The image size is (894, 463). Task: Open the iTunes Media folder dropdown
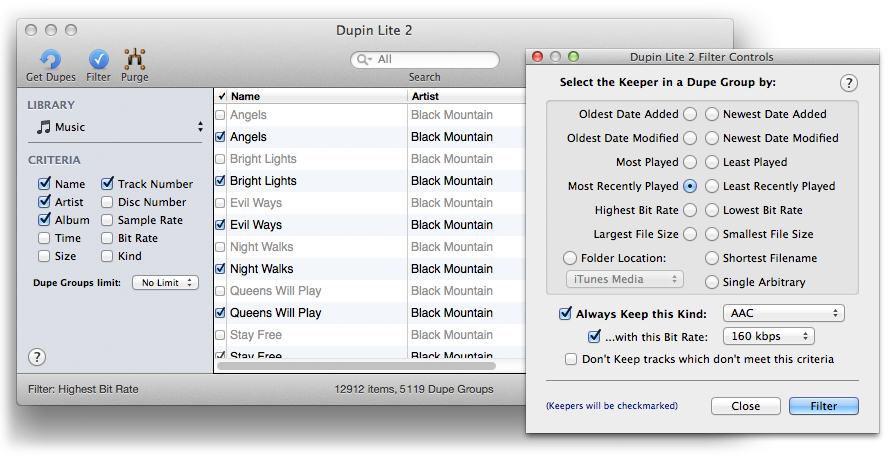tap(624, 279)
